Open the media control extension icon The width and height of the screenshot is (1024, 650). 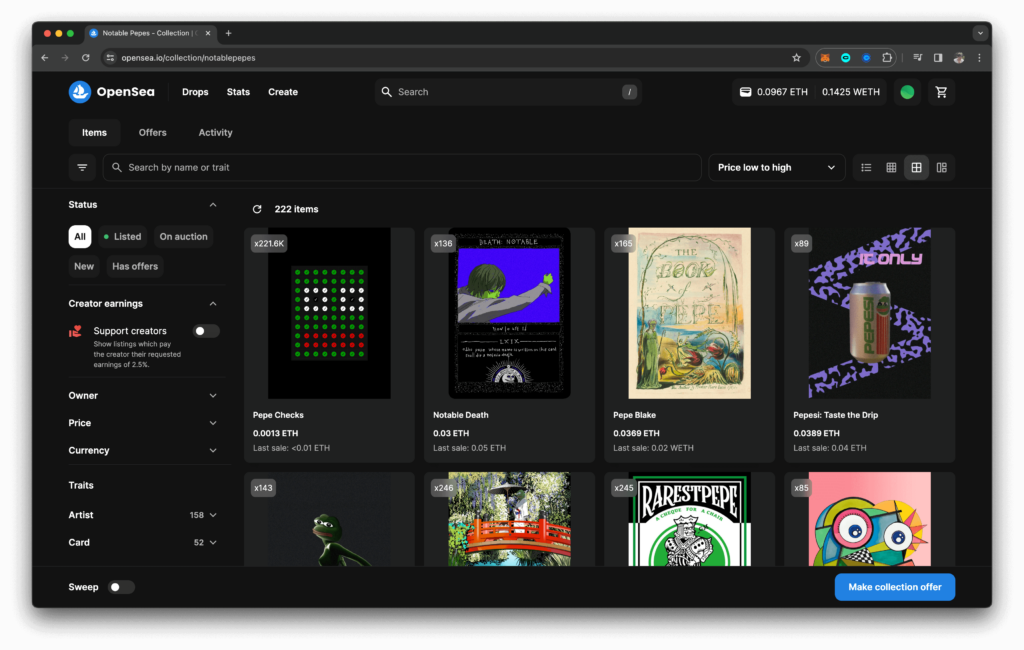click(x=918, y=57)
